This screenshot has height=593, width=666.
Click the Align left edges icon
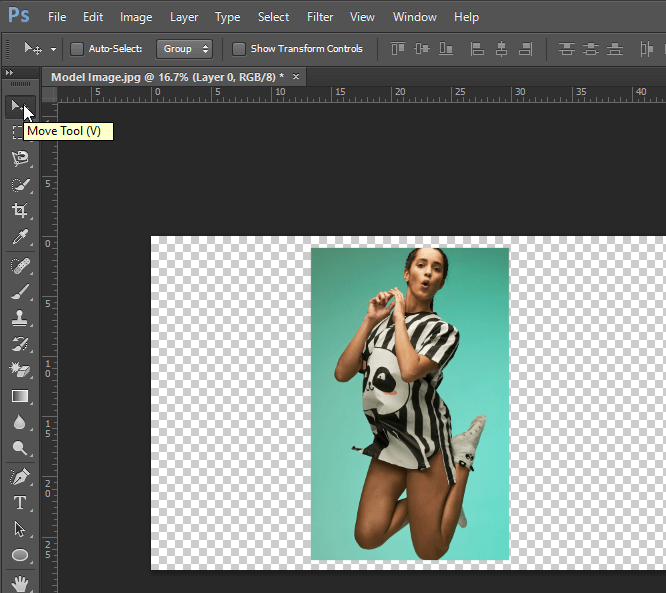point(477,49)
